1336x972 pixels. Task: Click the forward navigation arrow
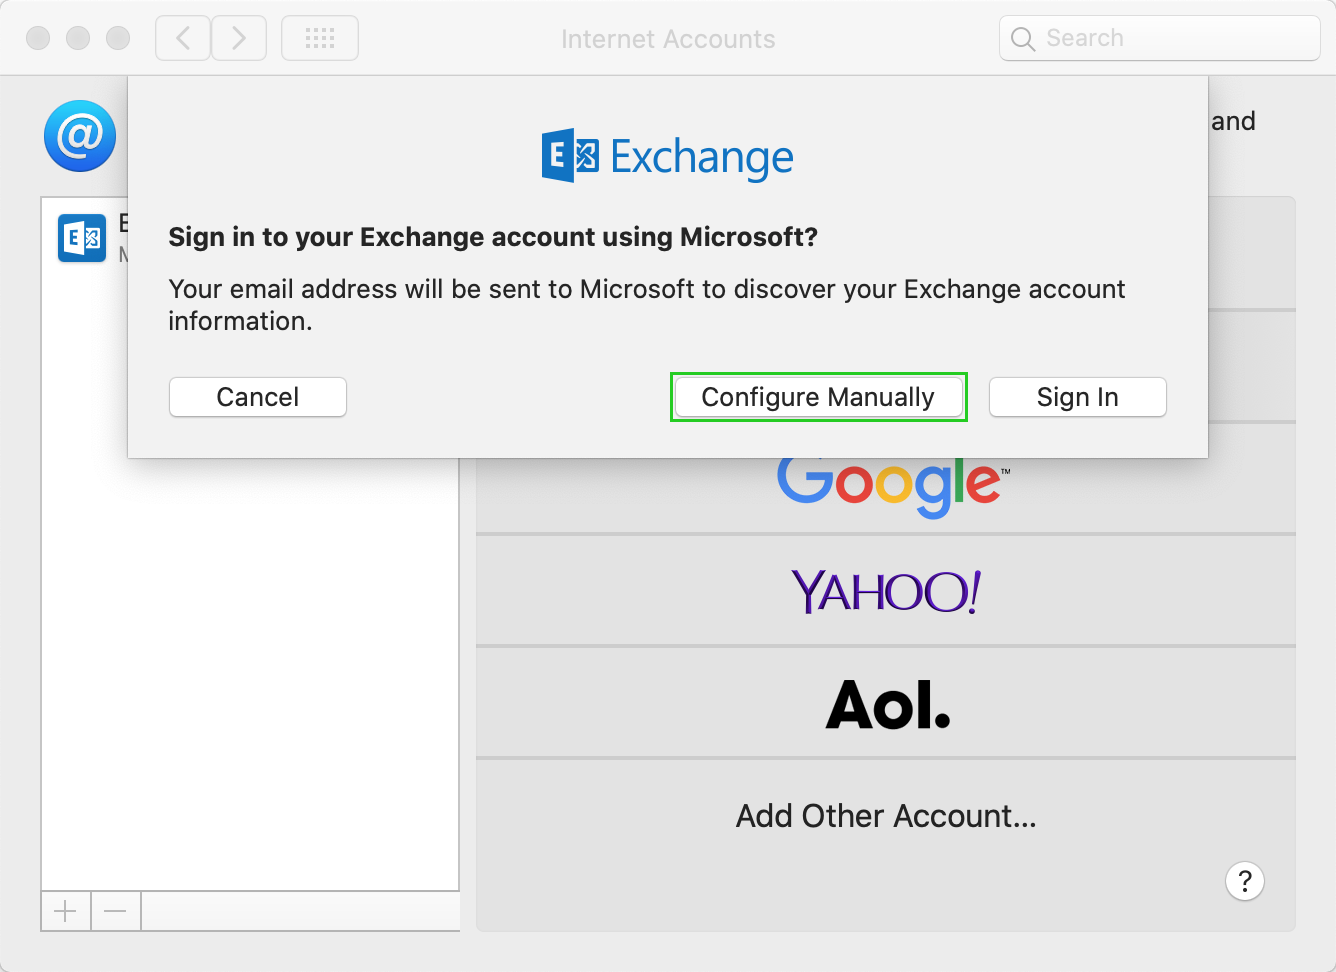coord(239,39)
